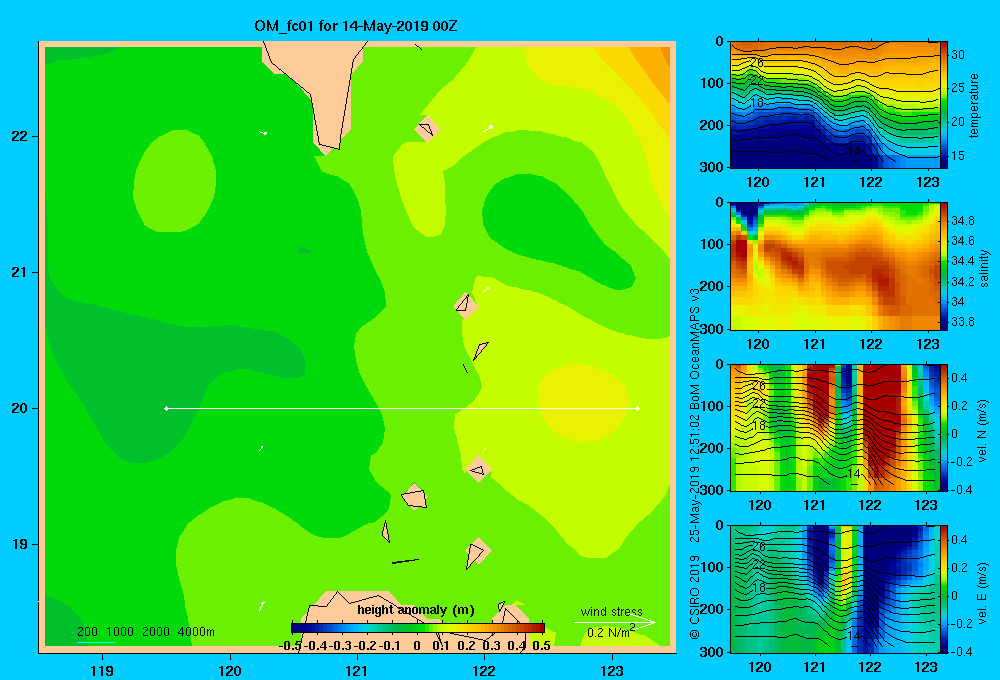Click the "wind stress" label
The width and height of the screenshot is (1000, 680).
coord(611,611)
